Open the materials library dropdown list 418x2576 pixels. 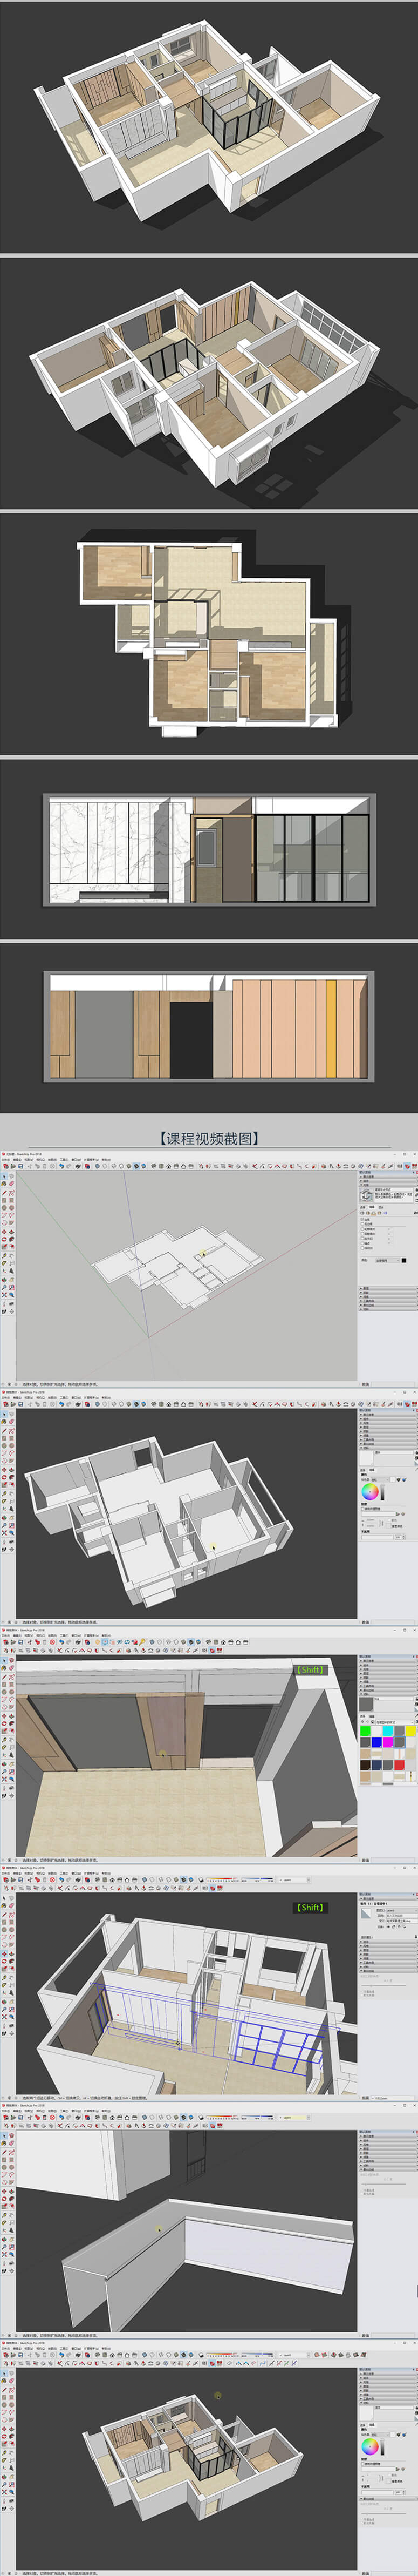click(x=395, y=1723)
